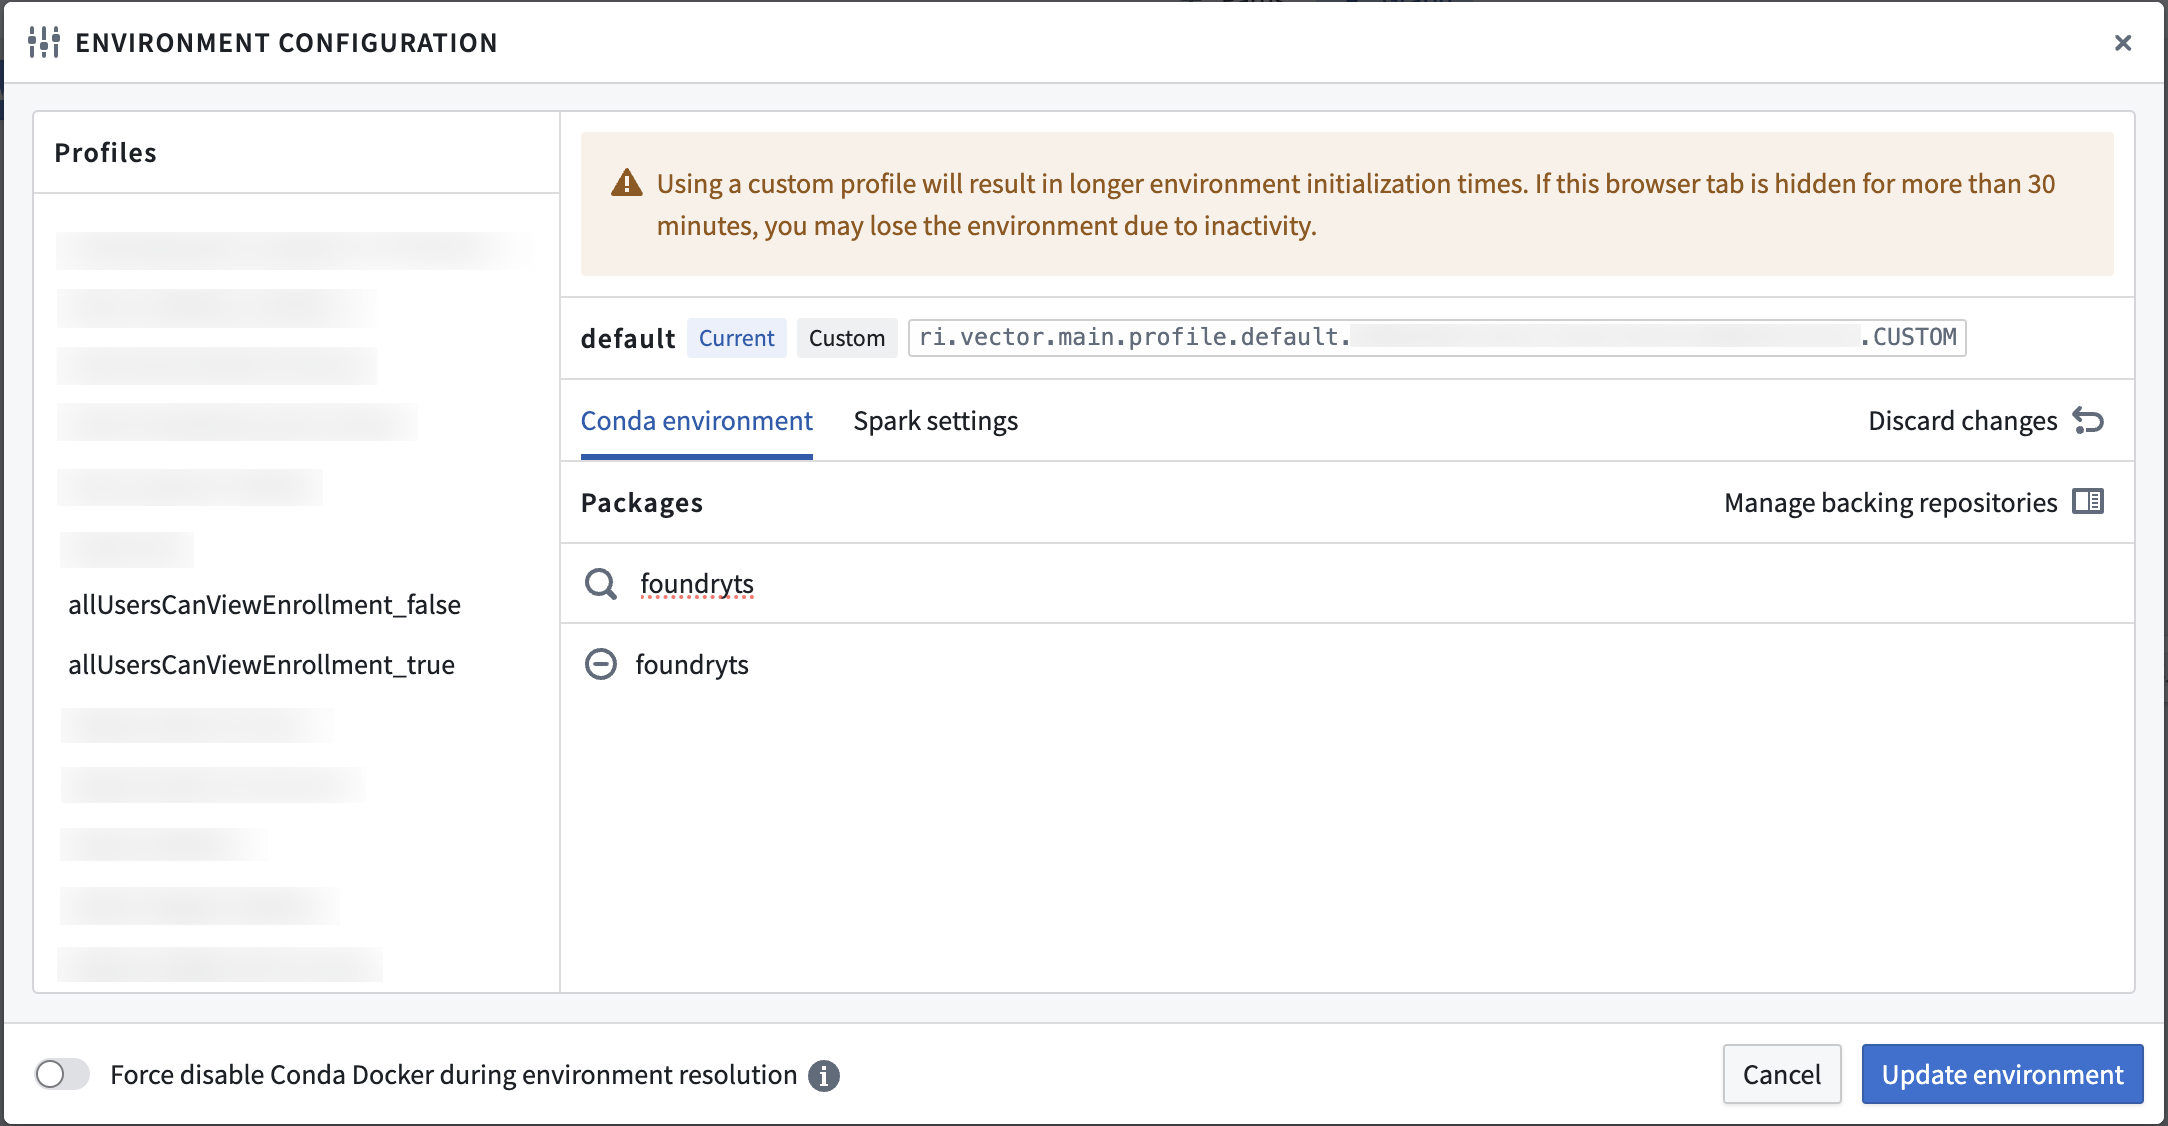Click the Update environment button
2168x1126 pixels.
pos(2003,1075)
